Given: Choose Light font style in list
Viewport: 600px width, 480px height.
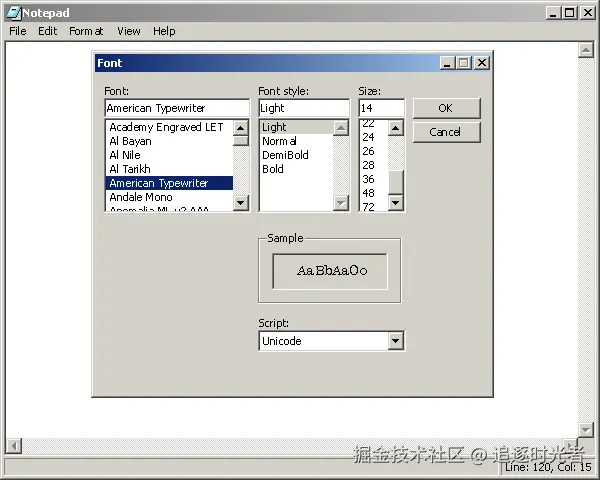Looking at the screenshot, I should pyautogui.click(x=297, y=127).
